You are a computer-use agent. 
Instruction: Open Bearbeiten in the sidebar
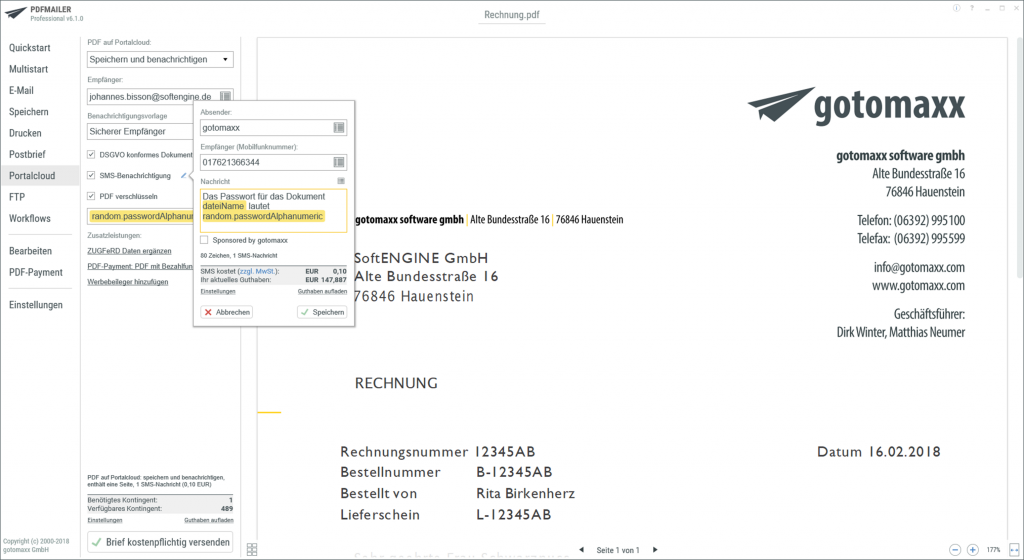30,251
